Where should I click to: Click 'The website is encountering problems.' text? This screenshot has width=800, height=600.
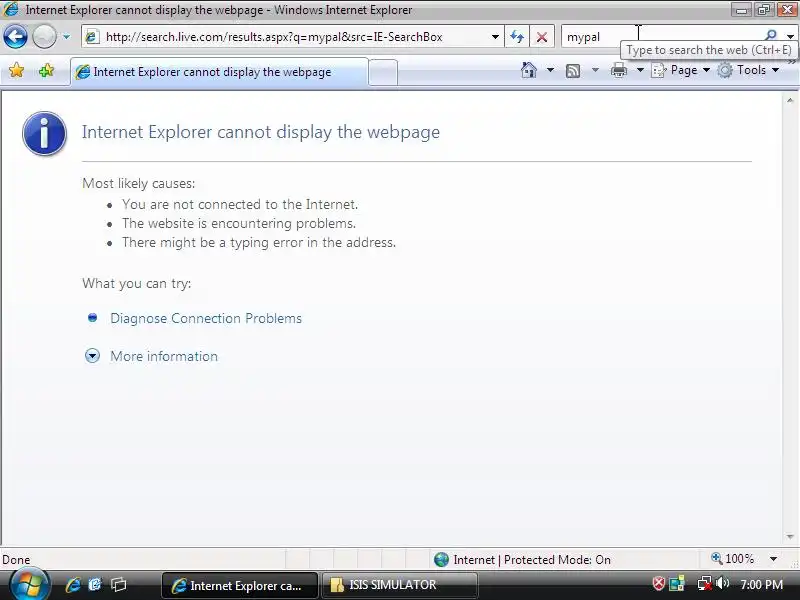[239, 223]
